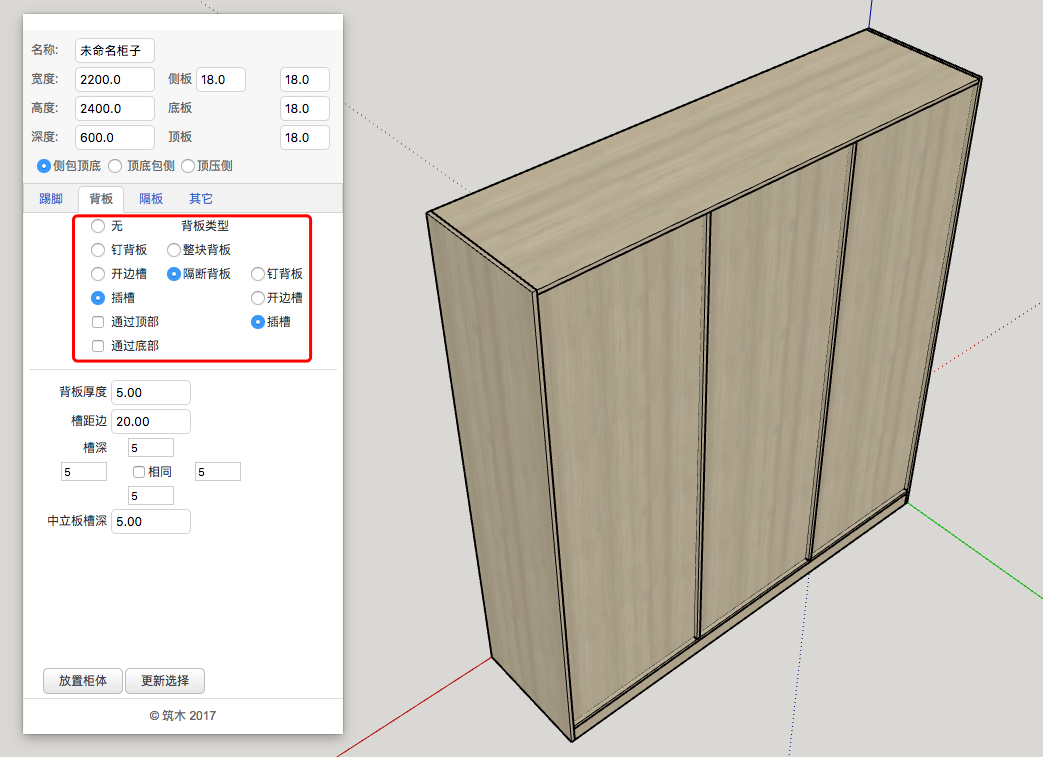This screenshot has height=757, width=1043.
Task: Select the 深度 depth input field
Action: pyautogui.click(x=114, y=137)
